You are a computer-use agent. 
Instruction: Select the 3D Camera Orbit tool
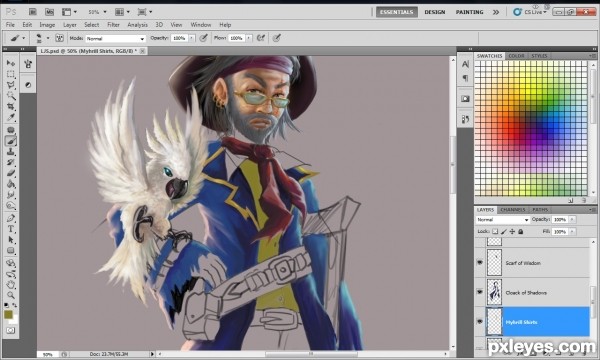pos(11,274)
